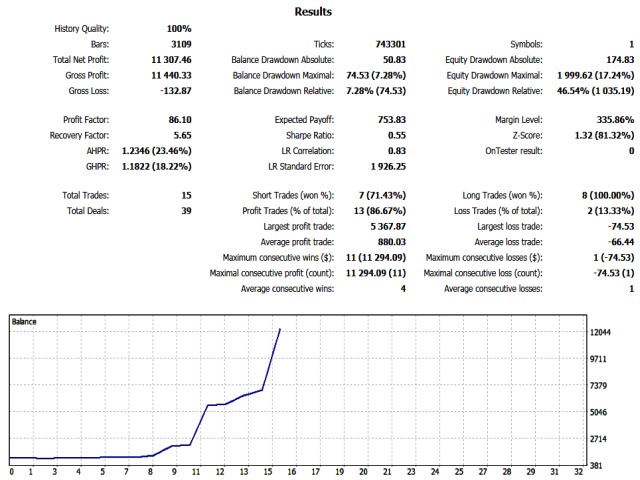This screenshot has width=640, height=480.
Task: Click Balance Drawdown Maximal value 74.53 (7.28%)
Action: coord(376,76)
